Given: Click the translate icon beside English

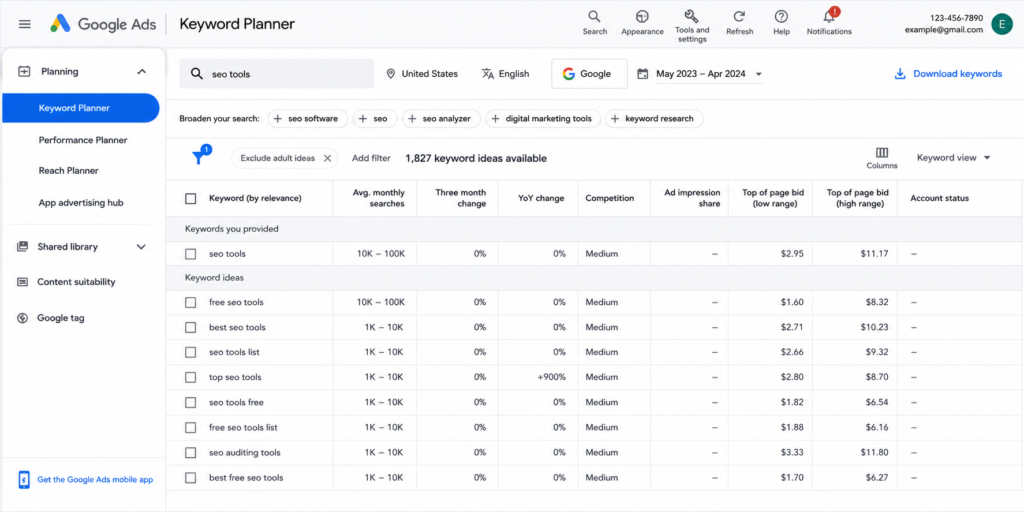Looking at the screenshot, I should tap(488, 74).
